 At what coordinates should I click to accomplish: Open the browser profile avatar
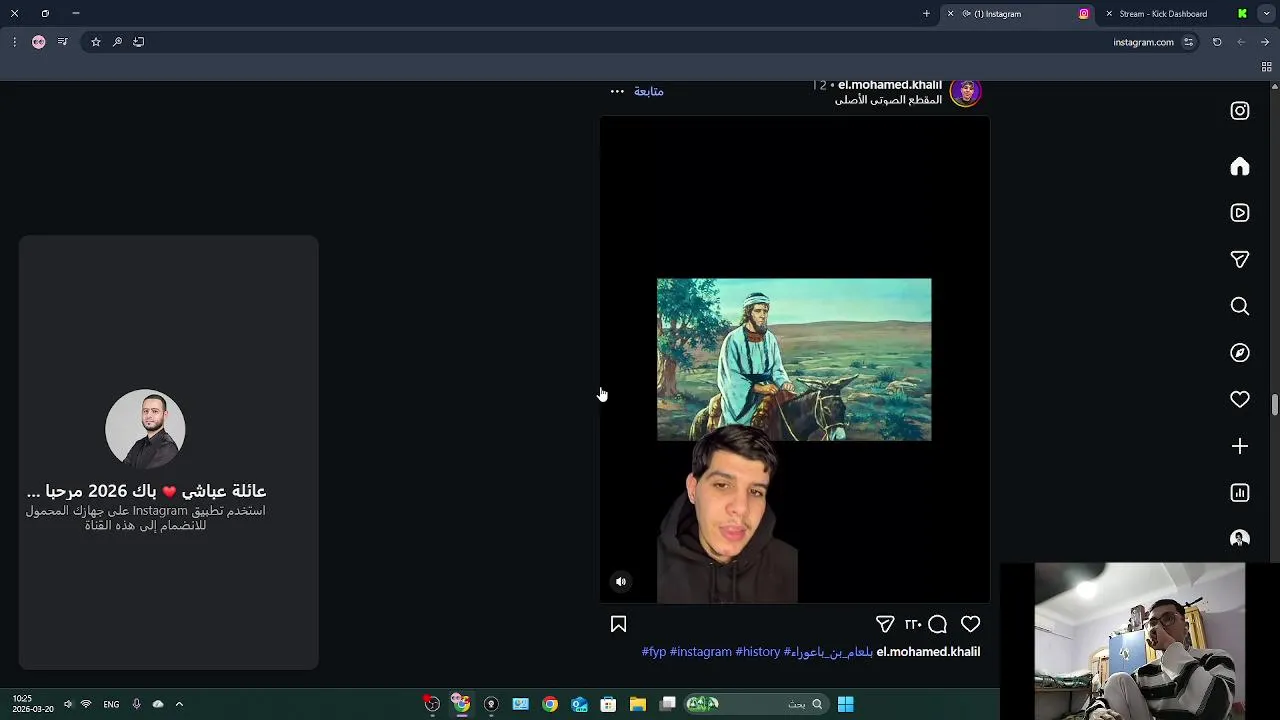tap(39, 42)
